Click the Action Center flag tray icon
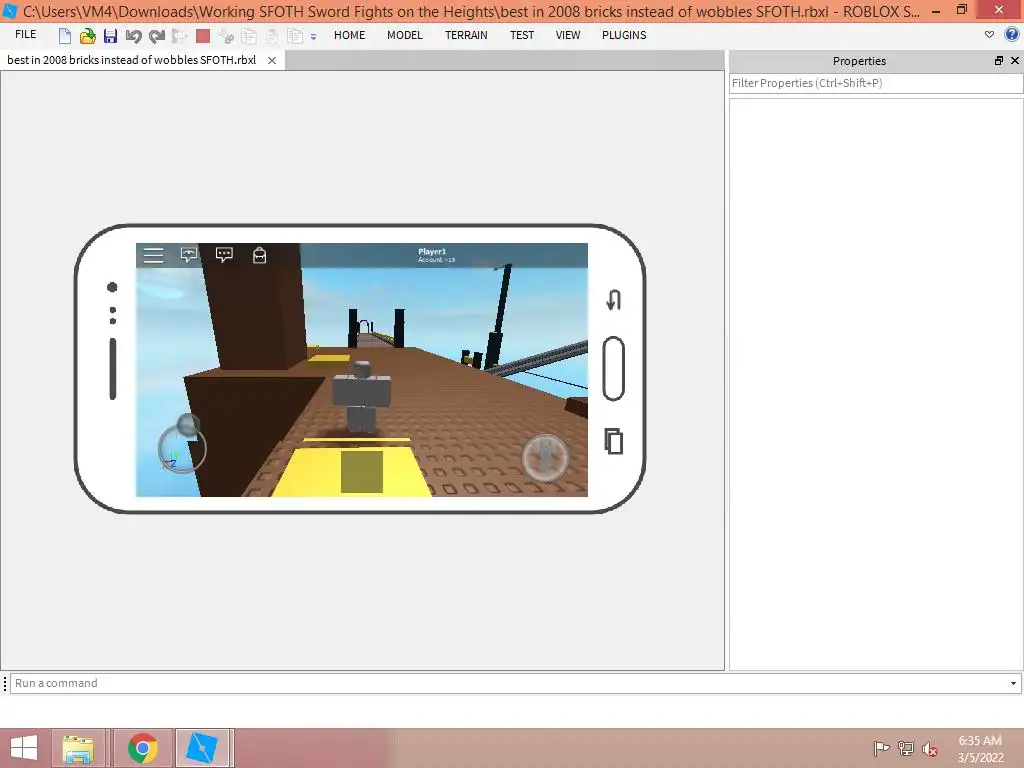 [881, 748]
